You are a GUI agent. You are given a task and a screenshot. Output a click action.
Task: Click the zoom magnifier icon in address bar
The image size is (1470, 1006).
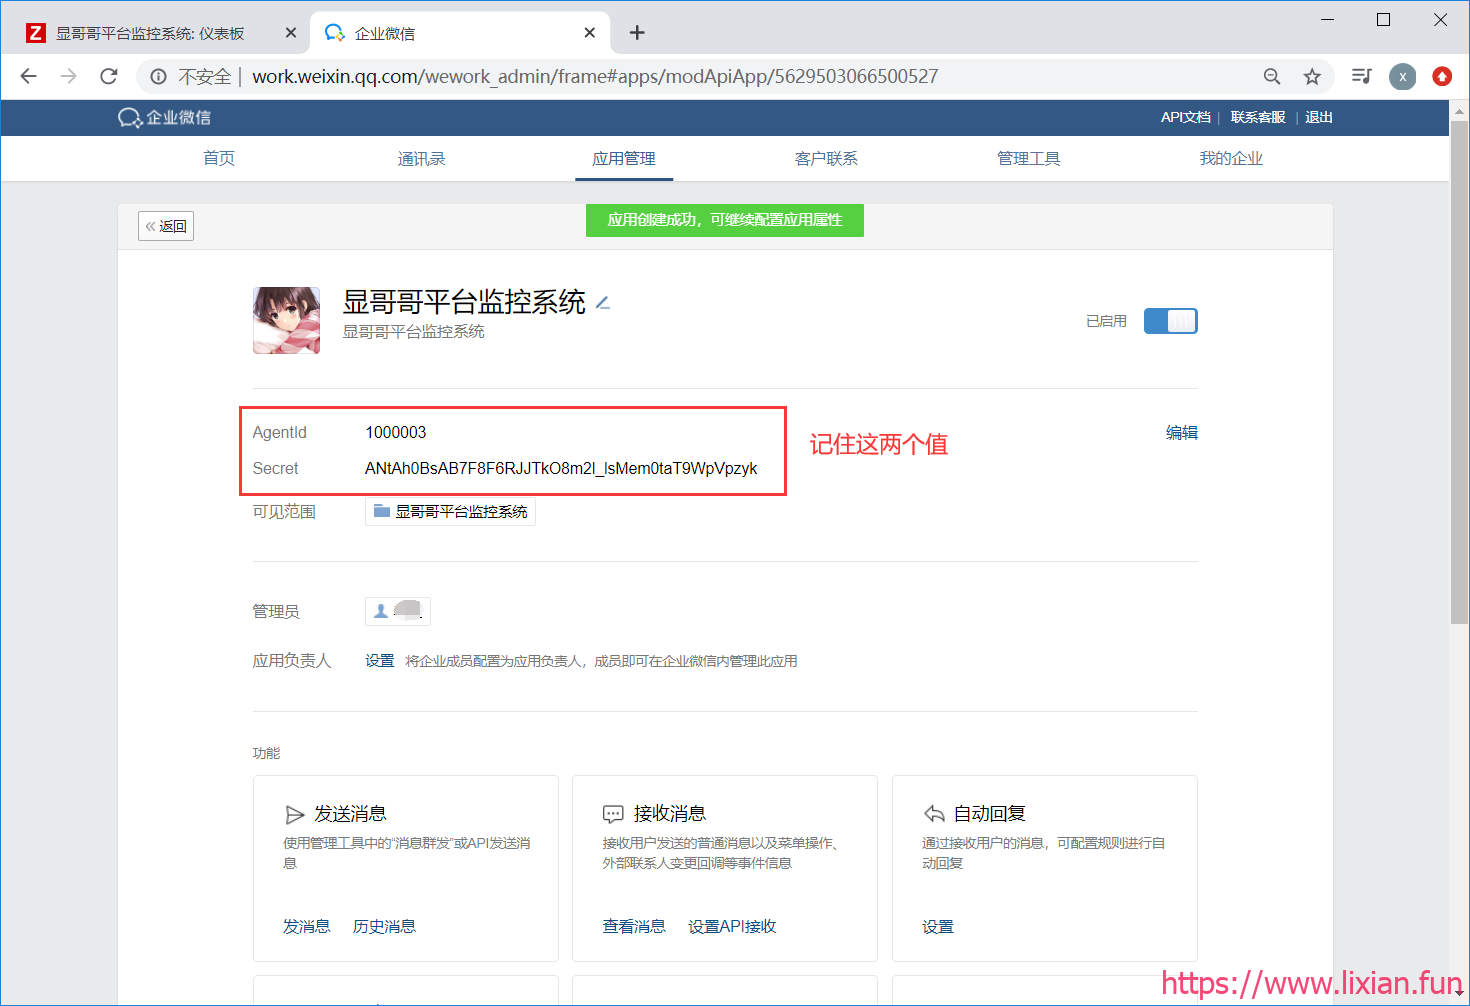pos(1272,77)
